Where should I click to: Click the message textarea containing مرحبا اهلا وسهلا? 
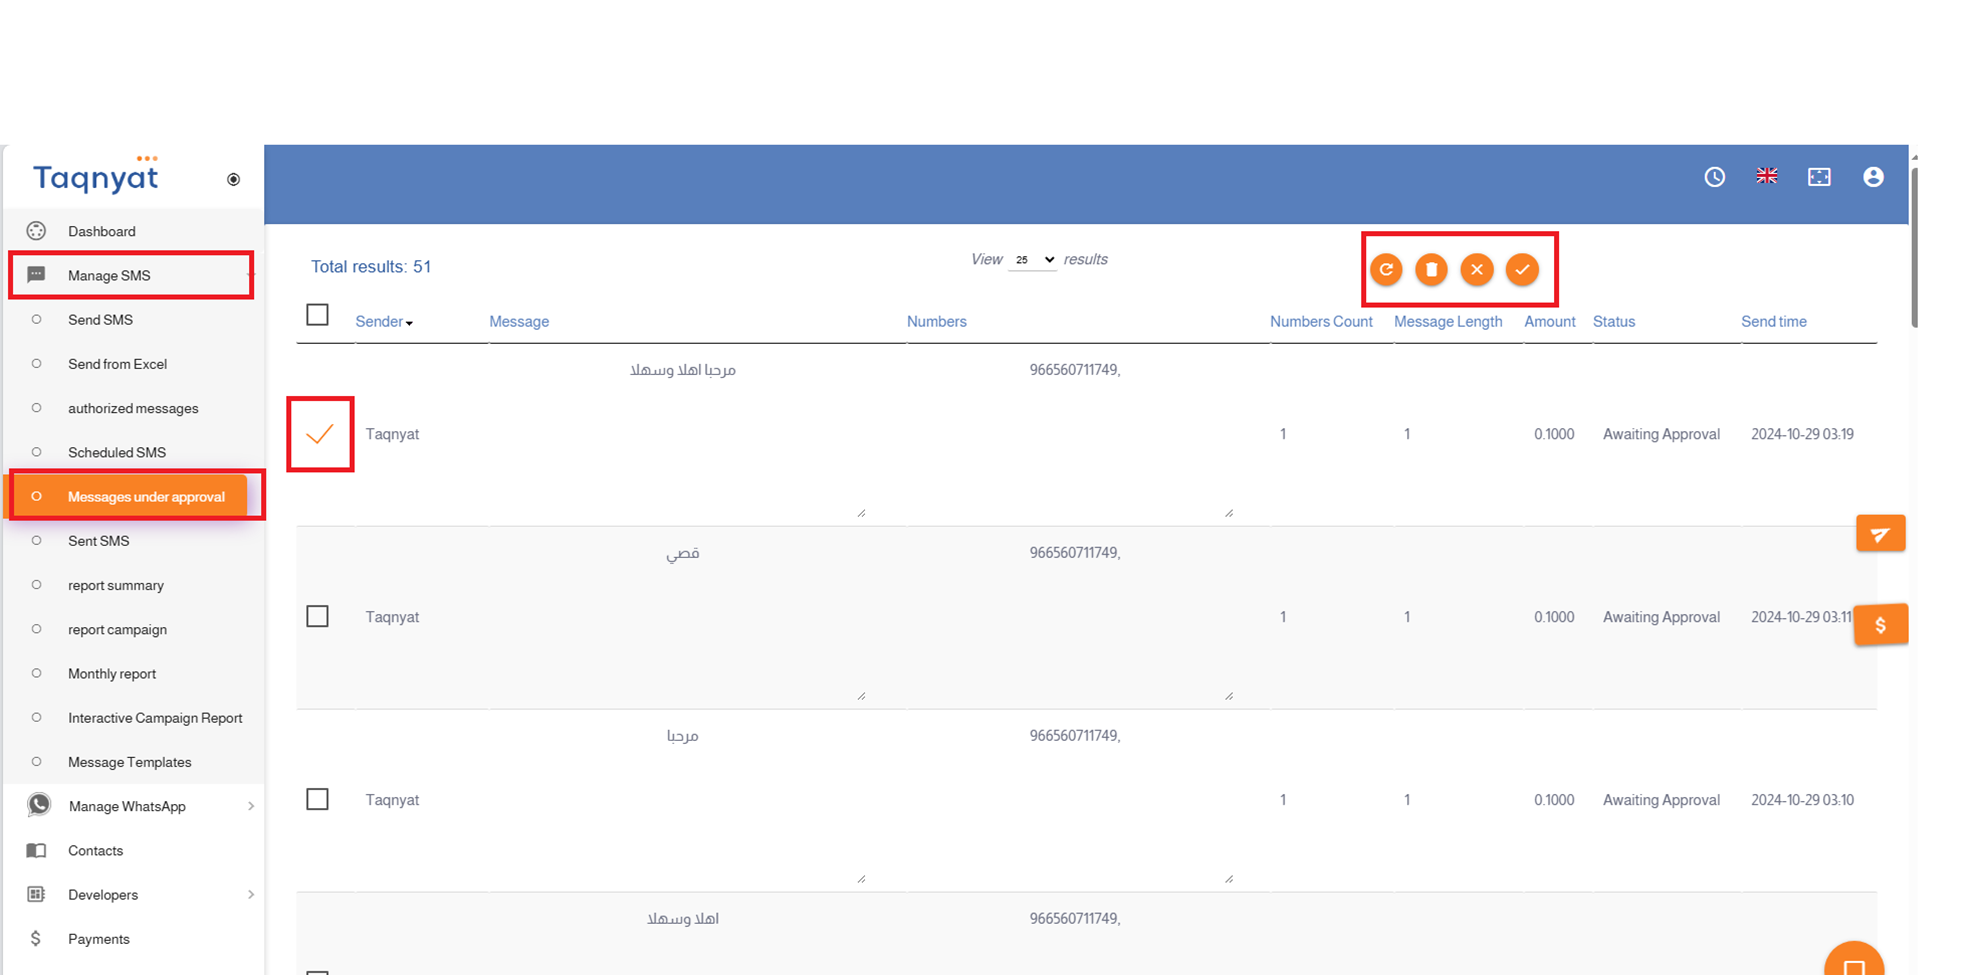point(683,434)
